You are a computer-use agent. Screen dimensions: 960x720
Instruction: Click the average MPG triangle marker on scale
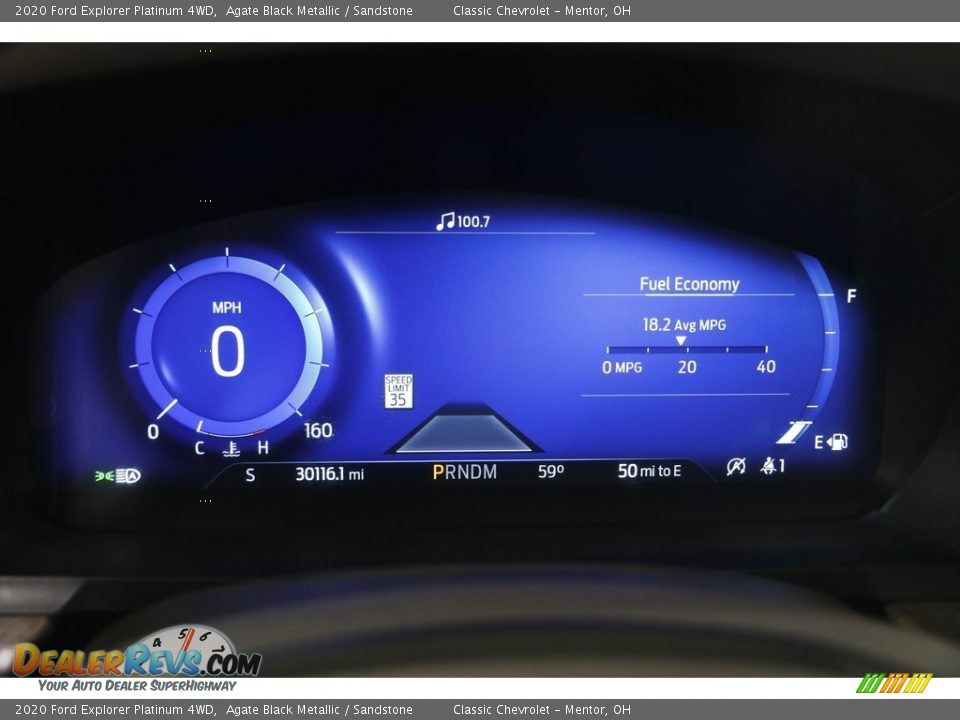coord(681,340)
